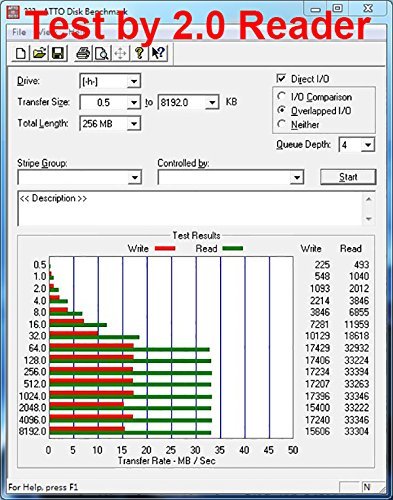Toggle the Direct I/O checkbox
The width and height of the screenshot is (393, 500).
pyautogui.click(x=281, y=79)
